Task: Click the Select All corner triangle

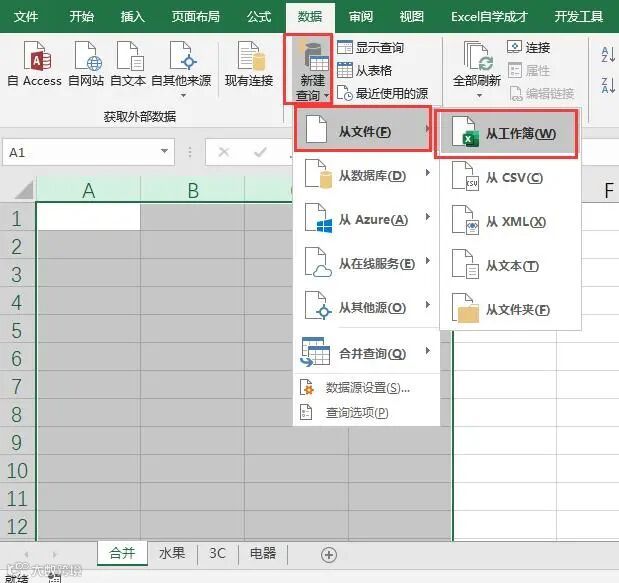Action: (24, 189)
